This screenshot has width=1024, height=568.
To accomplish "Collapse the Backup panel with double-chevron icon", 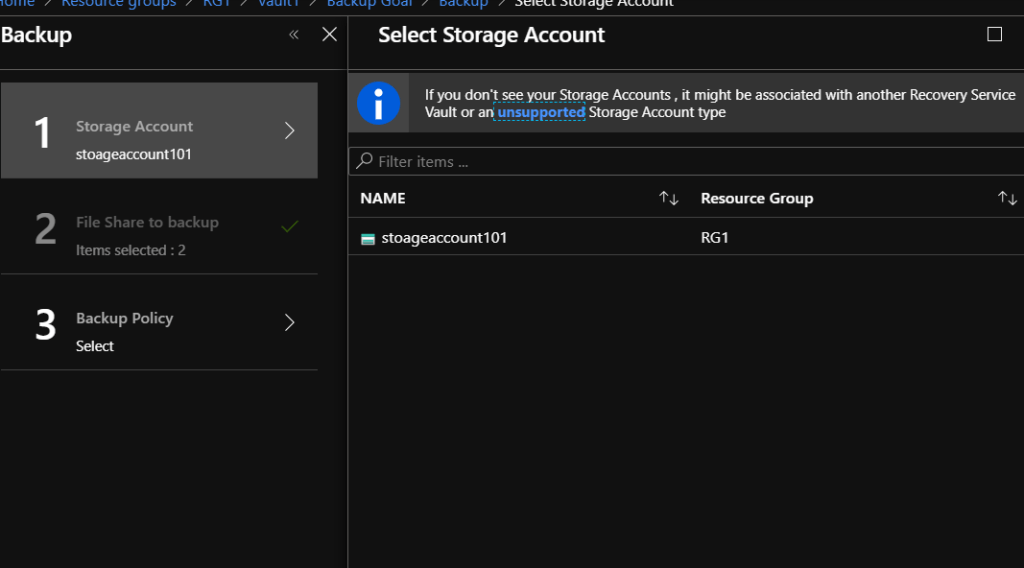I will pos(294,35).
